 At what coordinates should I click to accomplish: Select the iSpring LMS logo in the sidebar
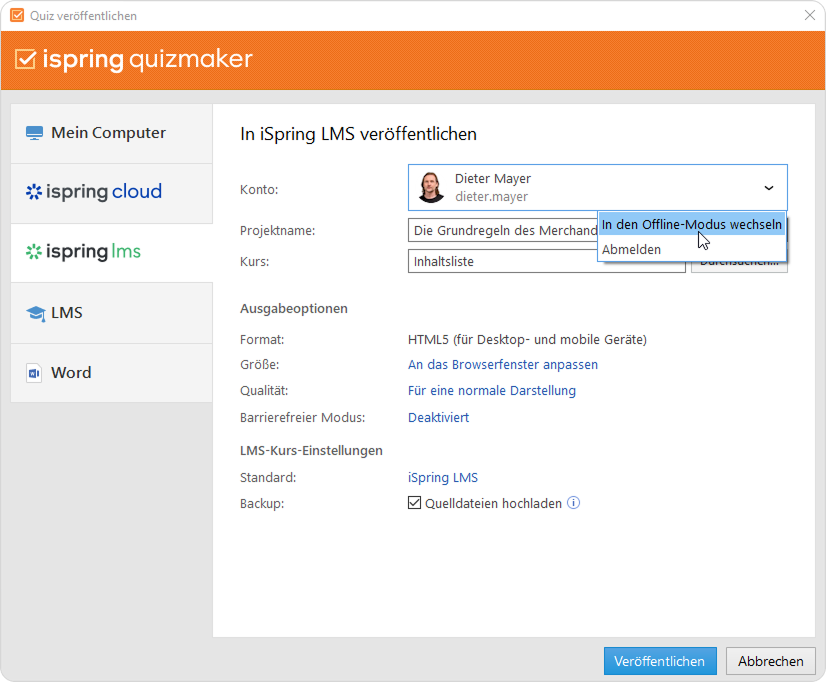click(x=34, y=252)
